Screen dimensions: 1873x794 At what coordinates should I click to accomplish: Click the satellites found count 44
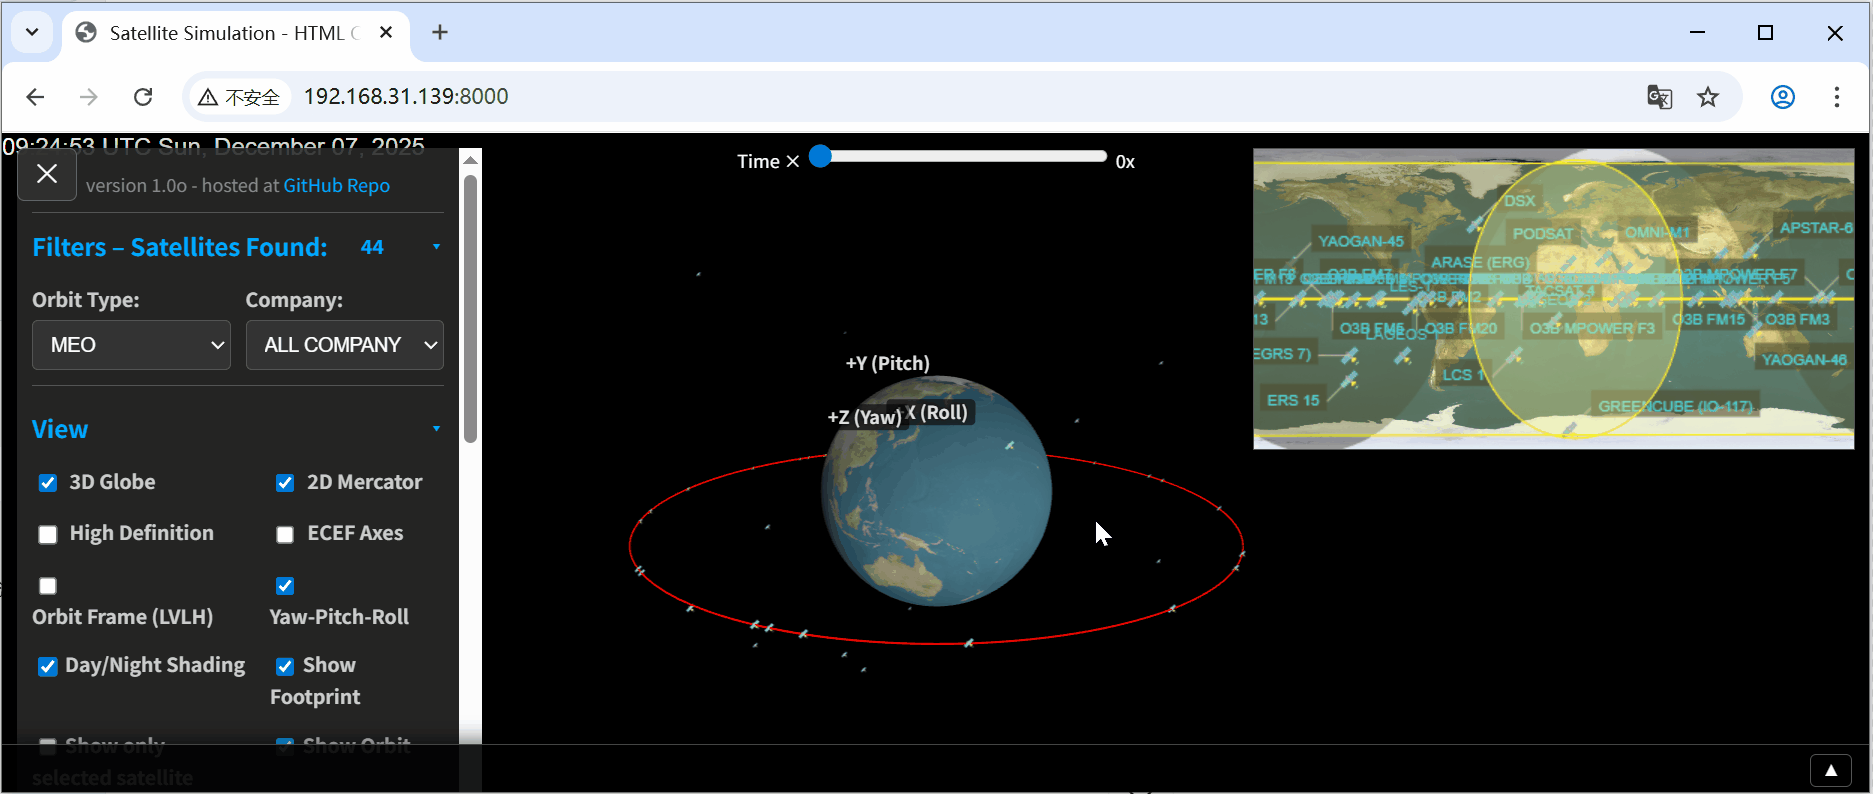tap(372, 247)
